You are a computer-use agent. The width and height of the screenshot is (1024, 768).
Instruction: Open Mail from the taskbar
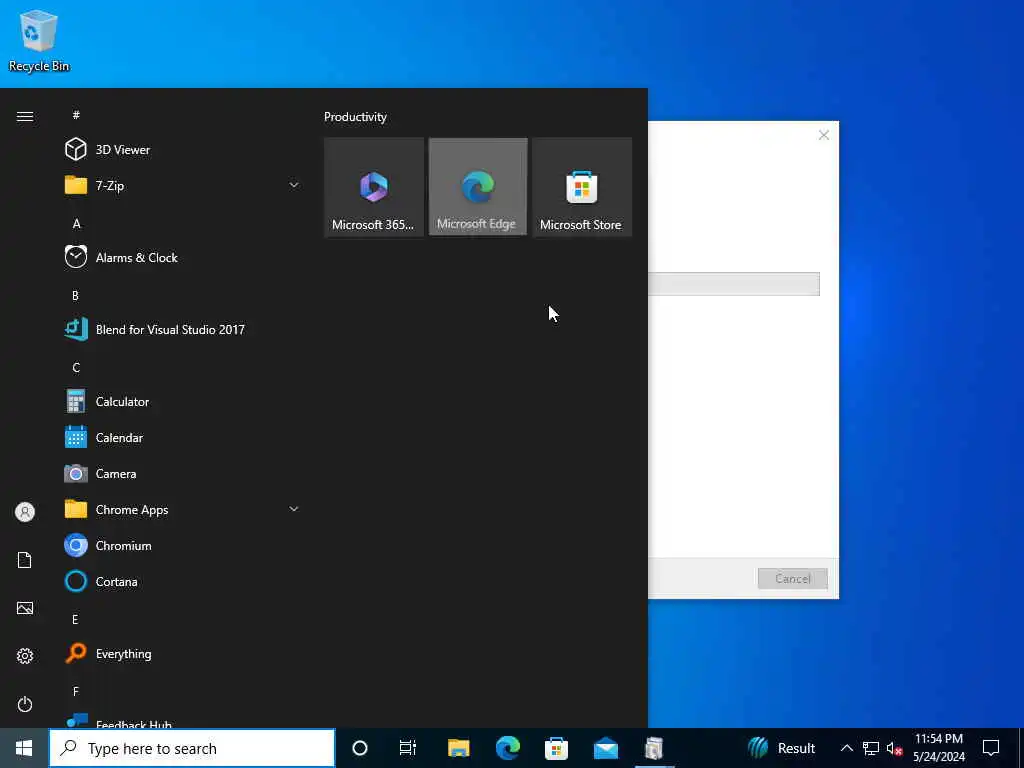tap(605, 748)
